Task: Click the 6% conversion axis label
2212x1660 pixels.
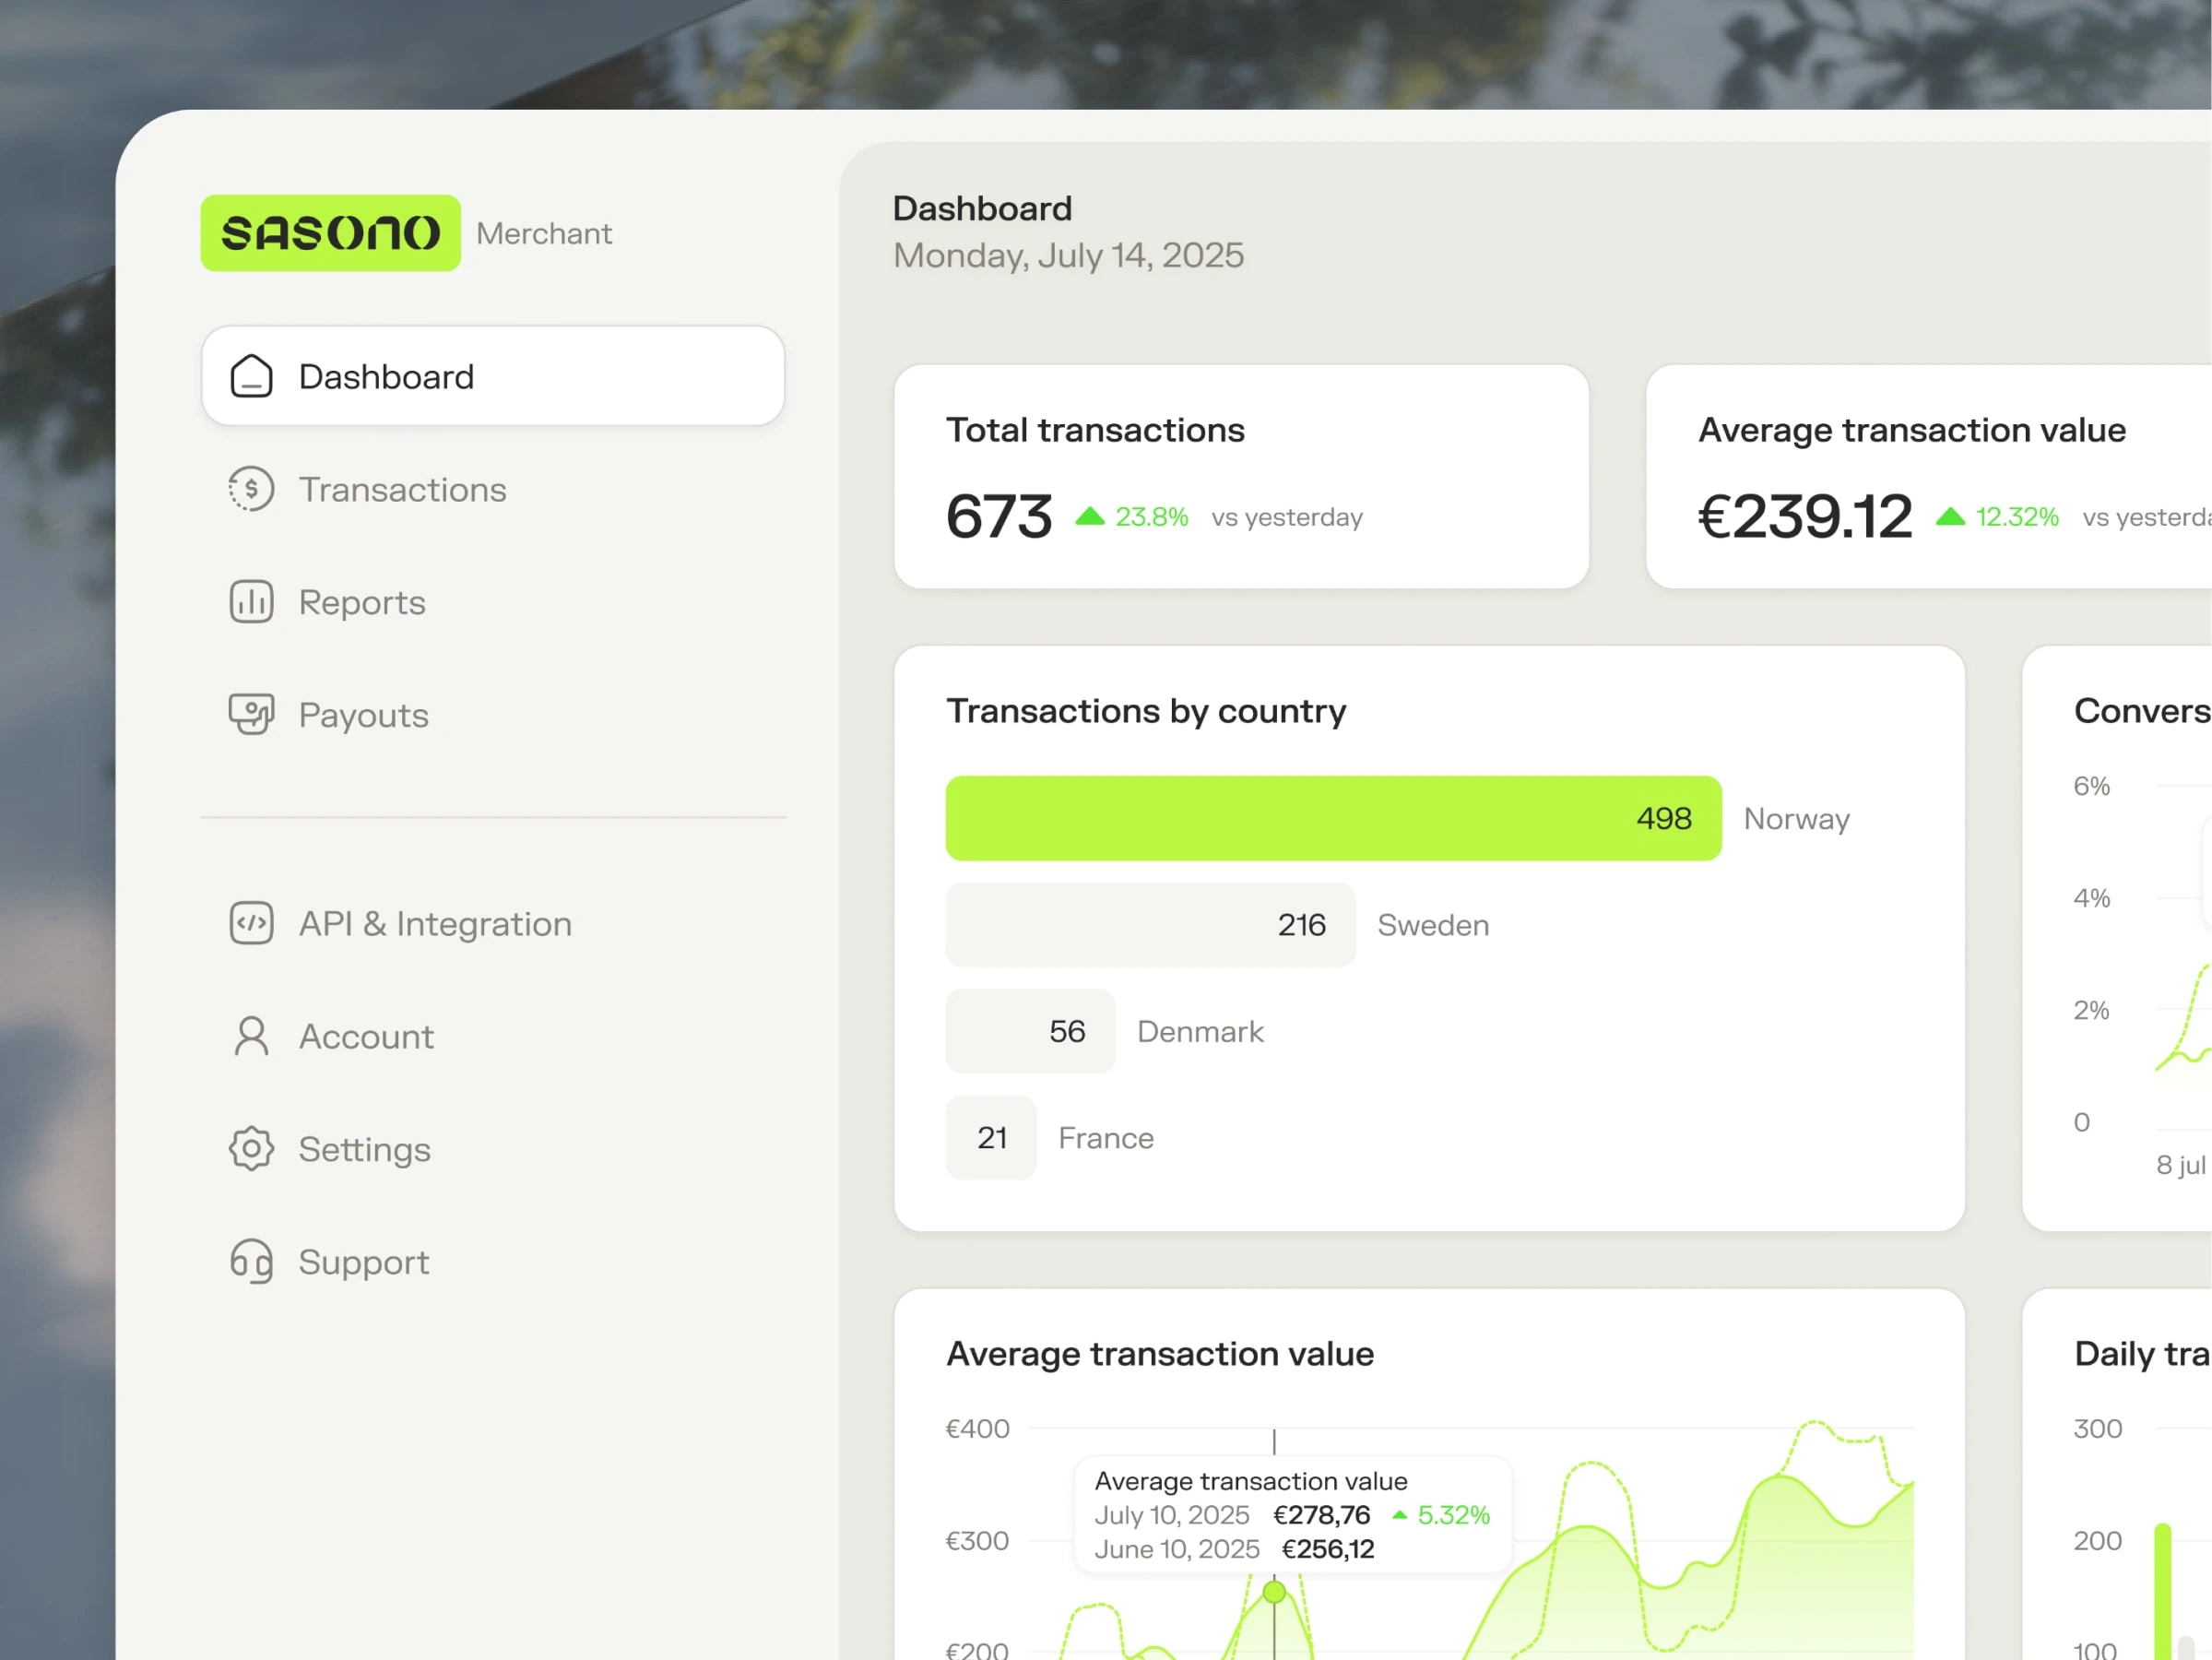Action: (2091, 785)
